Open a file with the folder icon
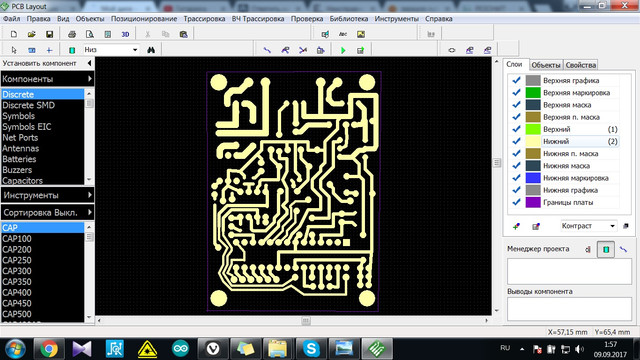This screenshot has width=640, height=360. point(31,34)
